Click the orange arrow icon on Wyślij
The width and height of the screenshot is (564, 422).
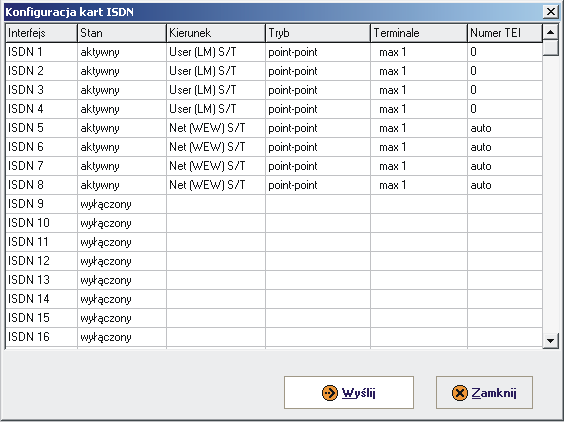click(x=330, y=393)
